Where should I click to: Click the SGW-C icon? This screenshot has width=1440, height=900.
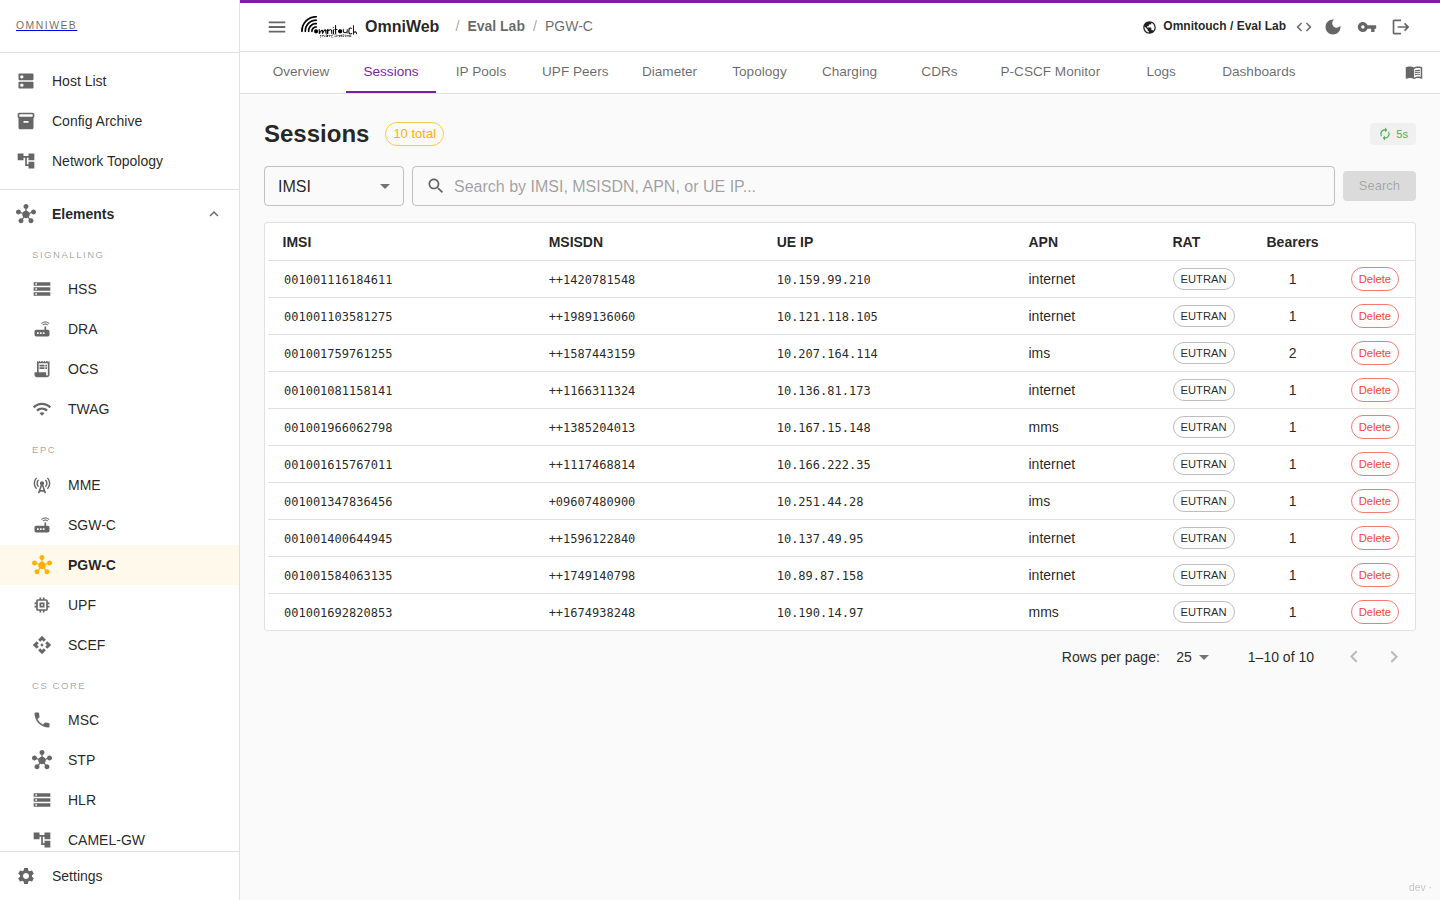[x=42, y=525]
